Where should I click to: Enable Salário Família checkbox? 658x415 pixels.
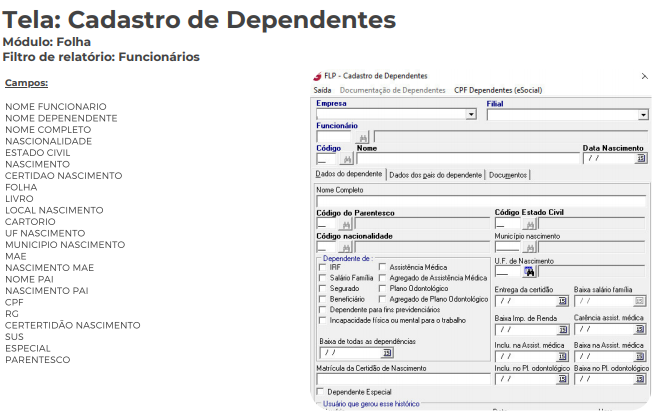click(323, 278)
